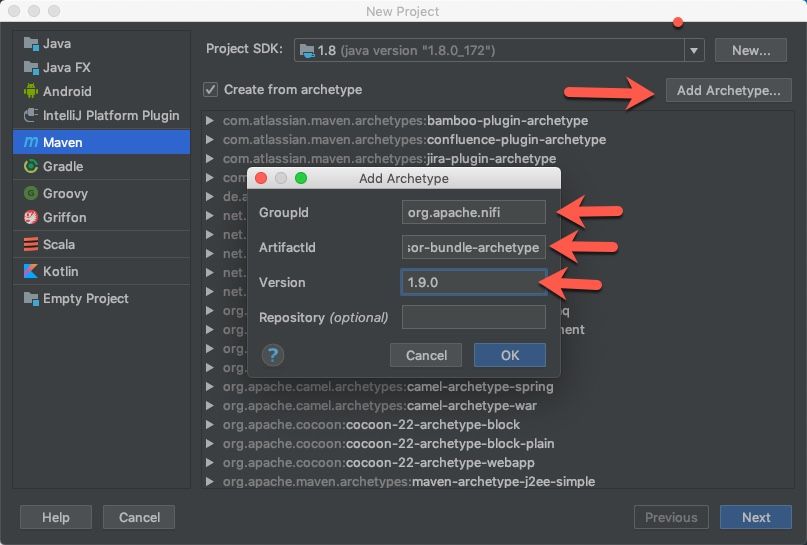Expand cocoon-22-archetype-block-plain entry
The width and height of the screenshot is (807, 545).
coord(209,444)
